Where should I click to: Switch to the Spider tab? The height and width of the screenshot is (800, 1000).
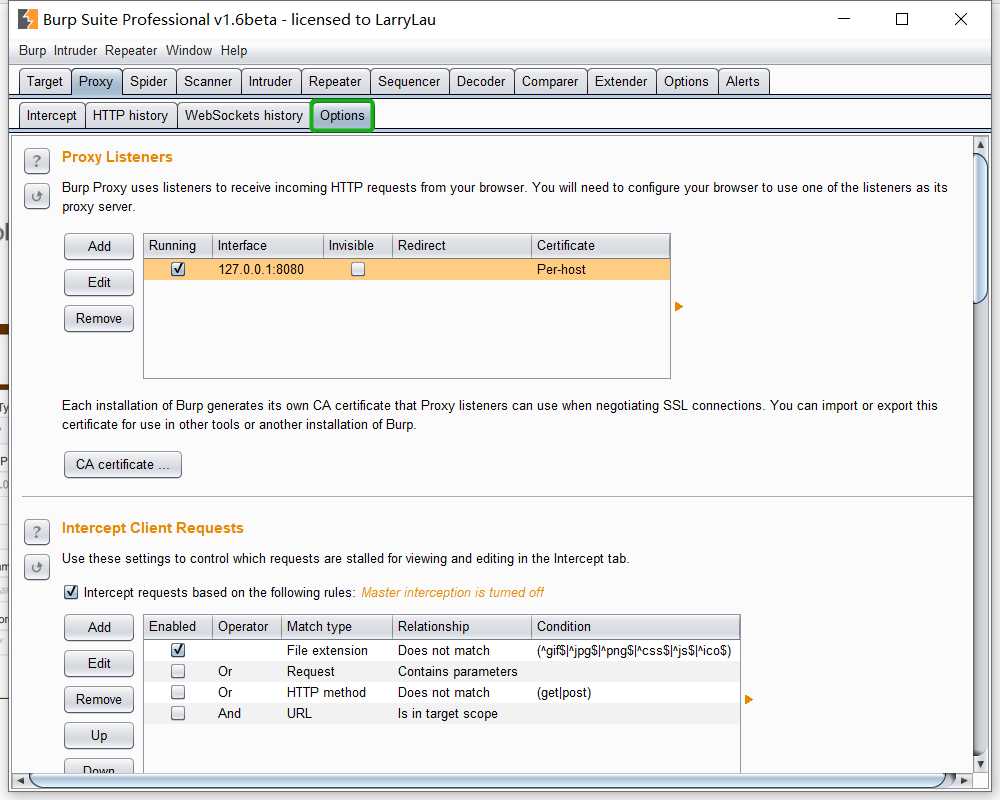tap(149, 82)
